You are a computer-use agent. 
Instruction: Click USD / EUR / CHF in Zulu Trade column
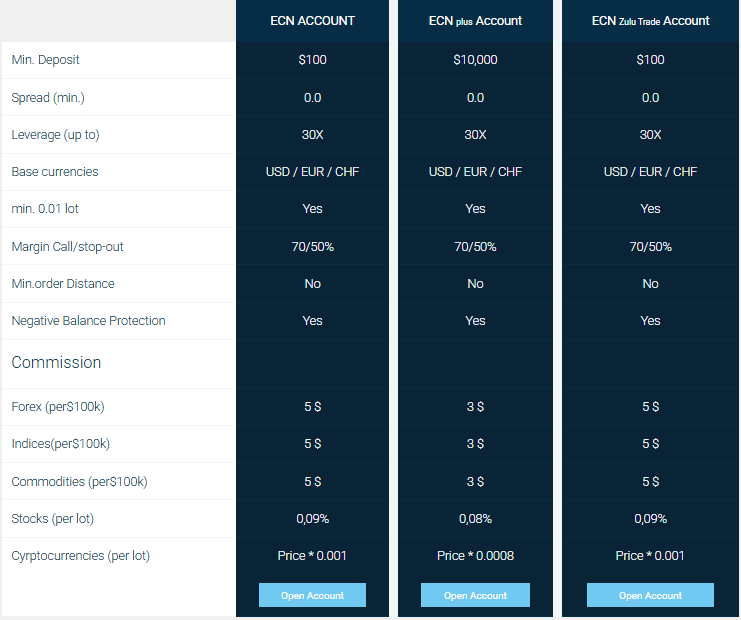pyautogui.click(x=650, y=172)
